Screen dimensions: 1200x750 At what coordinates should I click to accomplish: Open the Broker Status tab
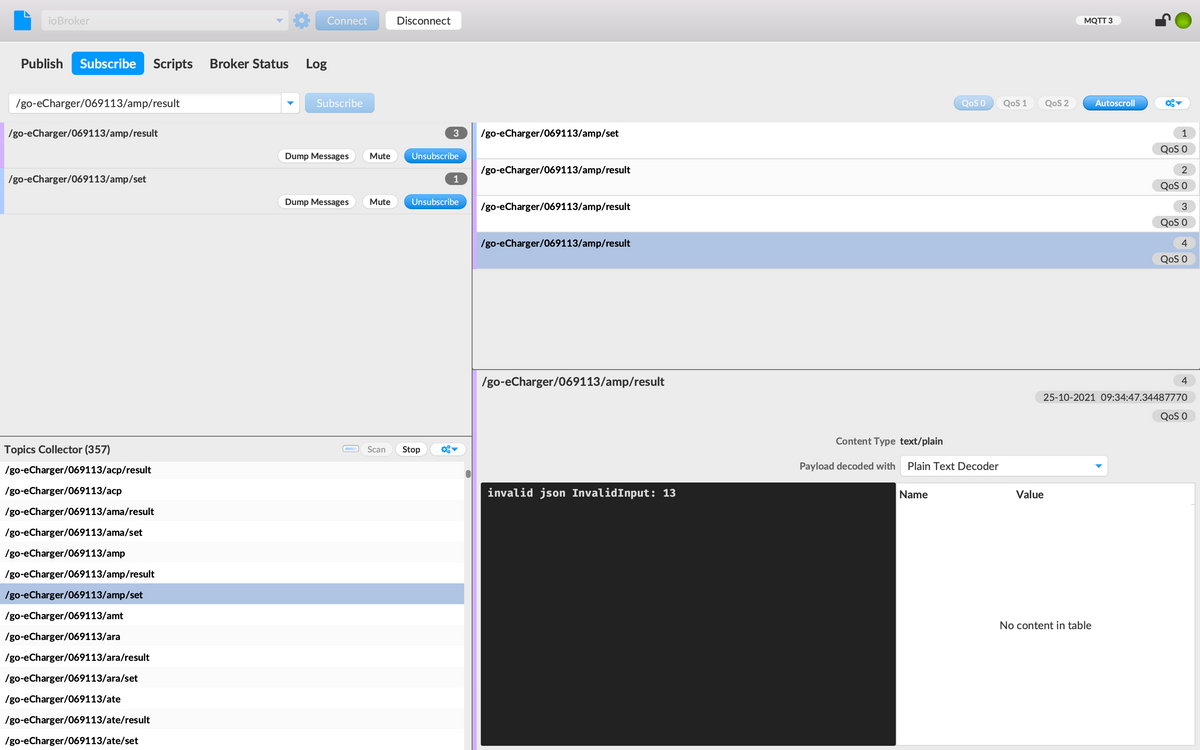coord(249,63)
